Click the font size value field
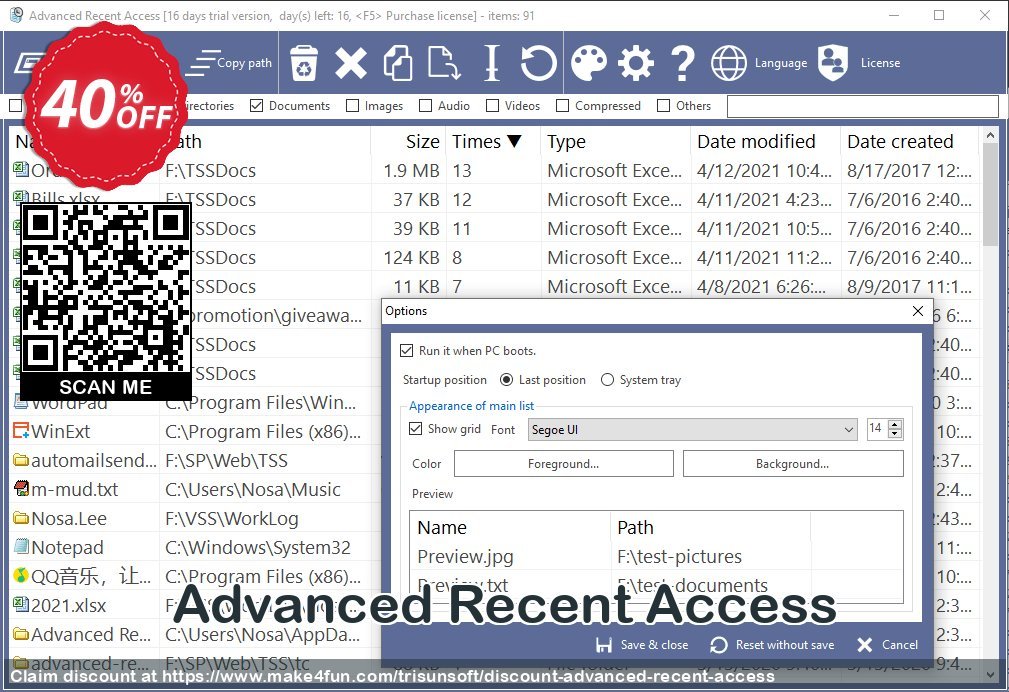Screen dimensions: 1009x692 pyautogui.click(x=876, y=429)
